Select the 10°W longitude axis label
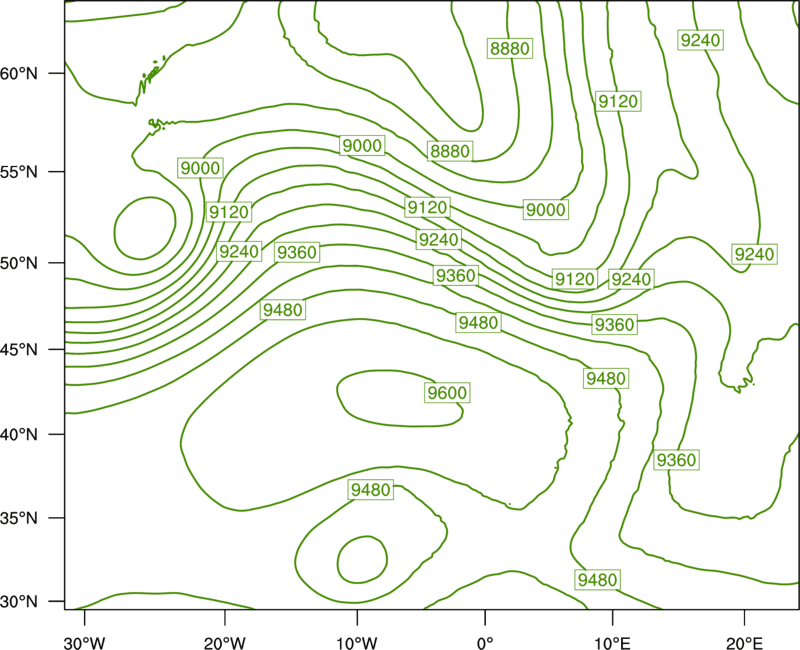The image size is (800, 650). (356, 643)
